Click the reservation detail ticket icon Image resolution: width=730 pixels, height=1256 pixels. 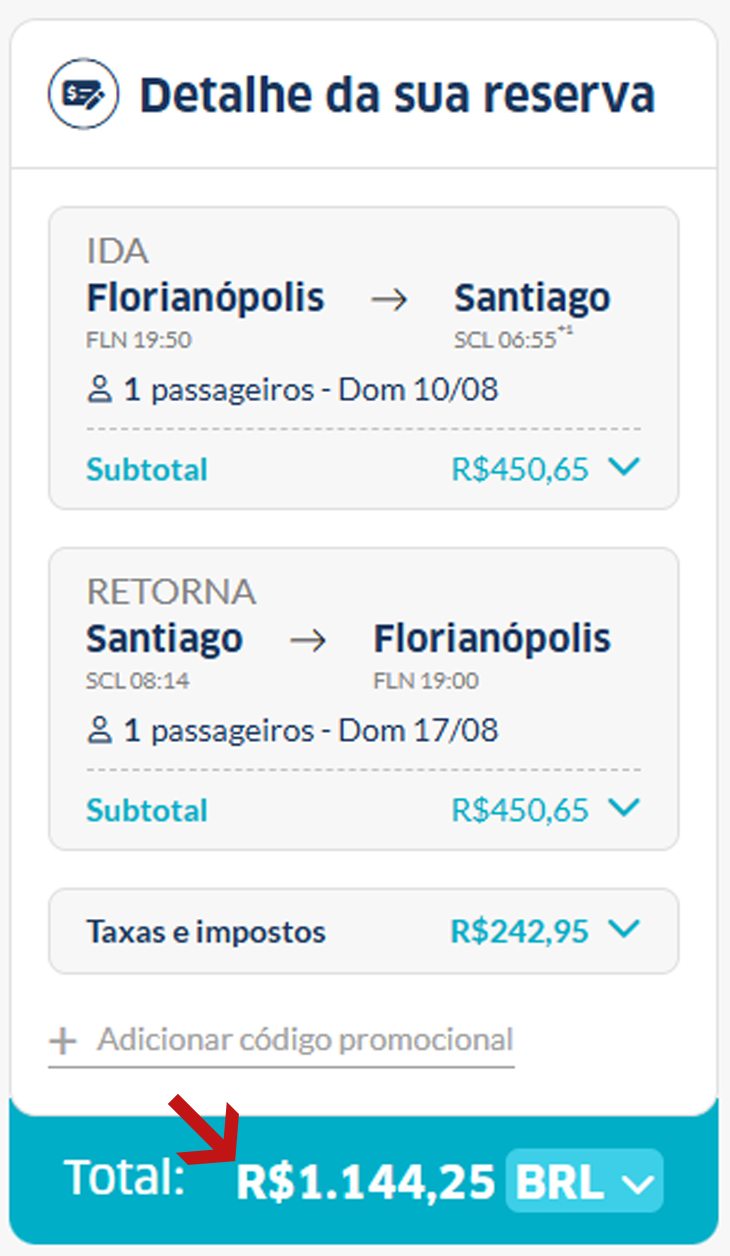(x=84, y=95)
